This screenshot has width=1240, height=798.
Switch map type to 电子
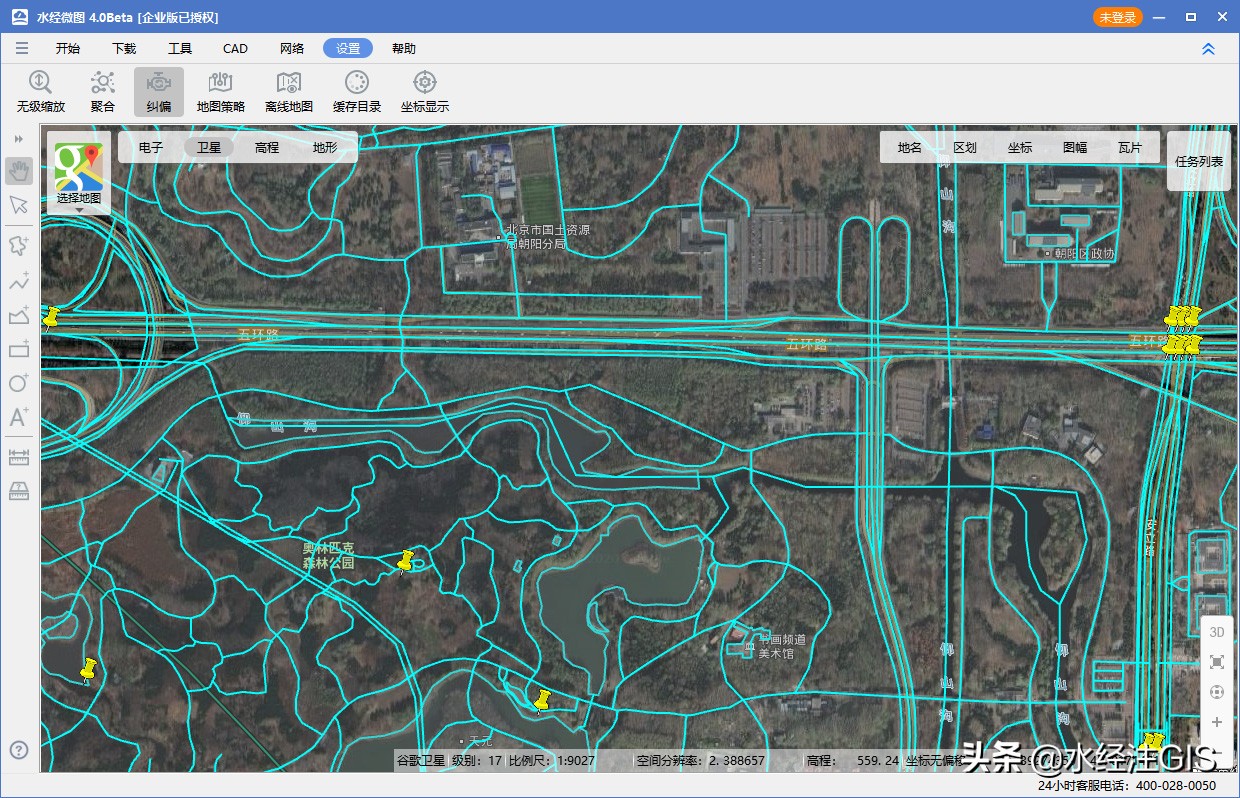click(x=151, y=147)
